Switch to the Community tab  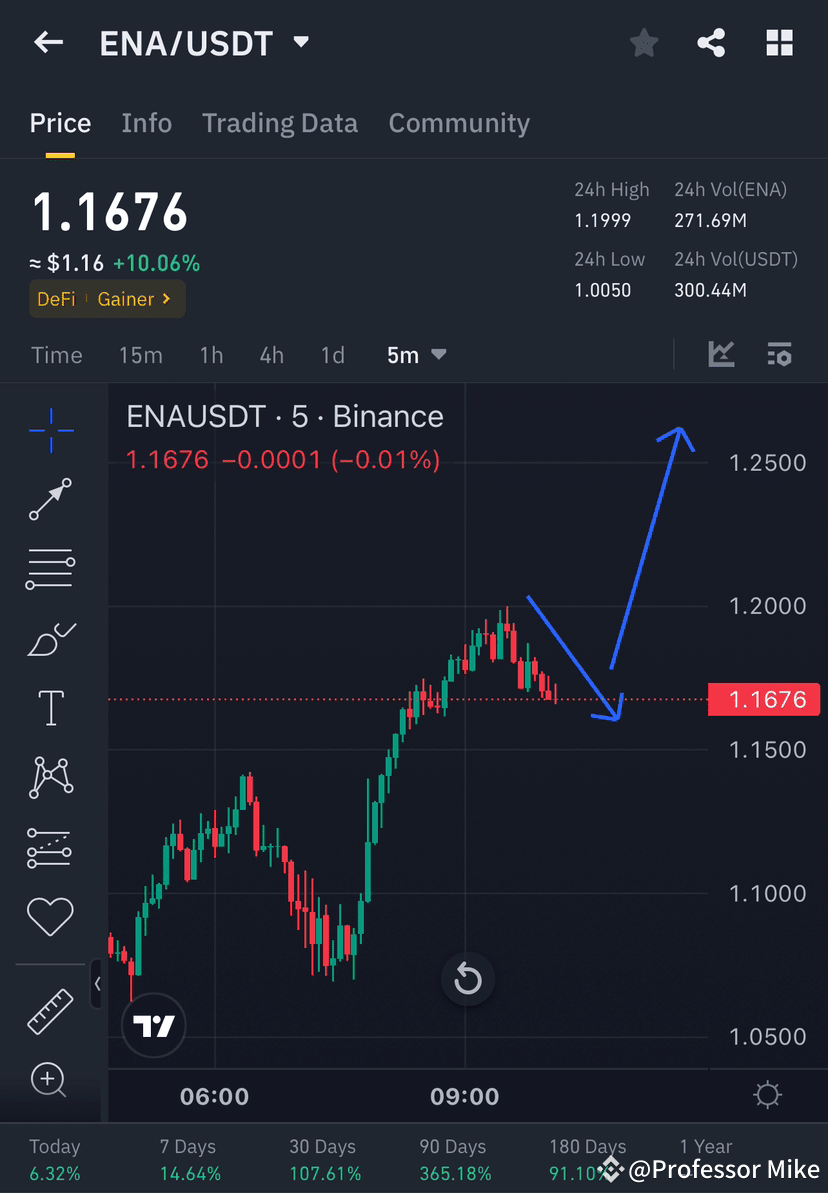point(459,122)
